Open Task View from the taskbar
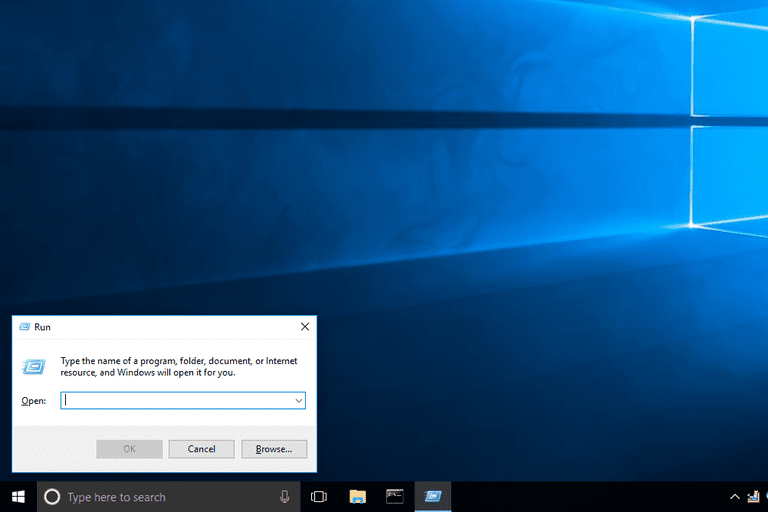768x512 pixels. [319, 497]
